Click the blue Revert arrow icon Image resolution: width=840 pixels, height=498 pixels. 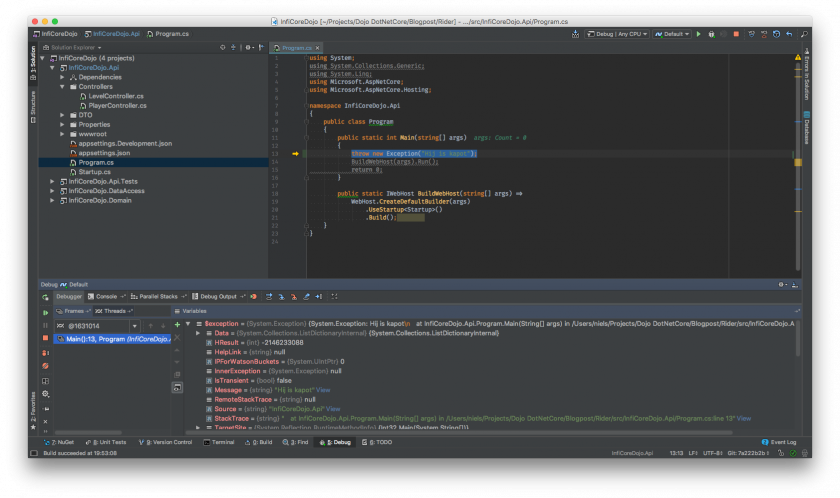pos(789,34)
